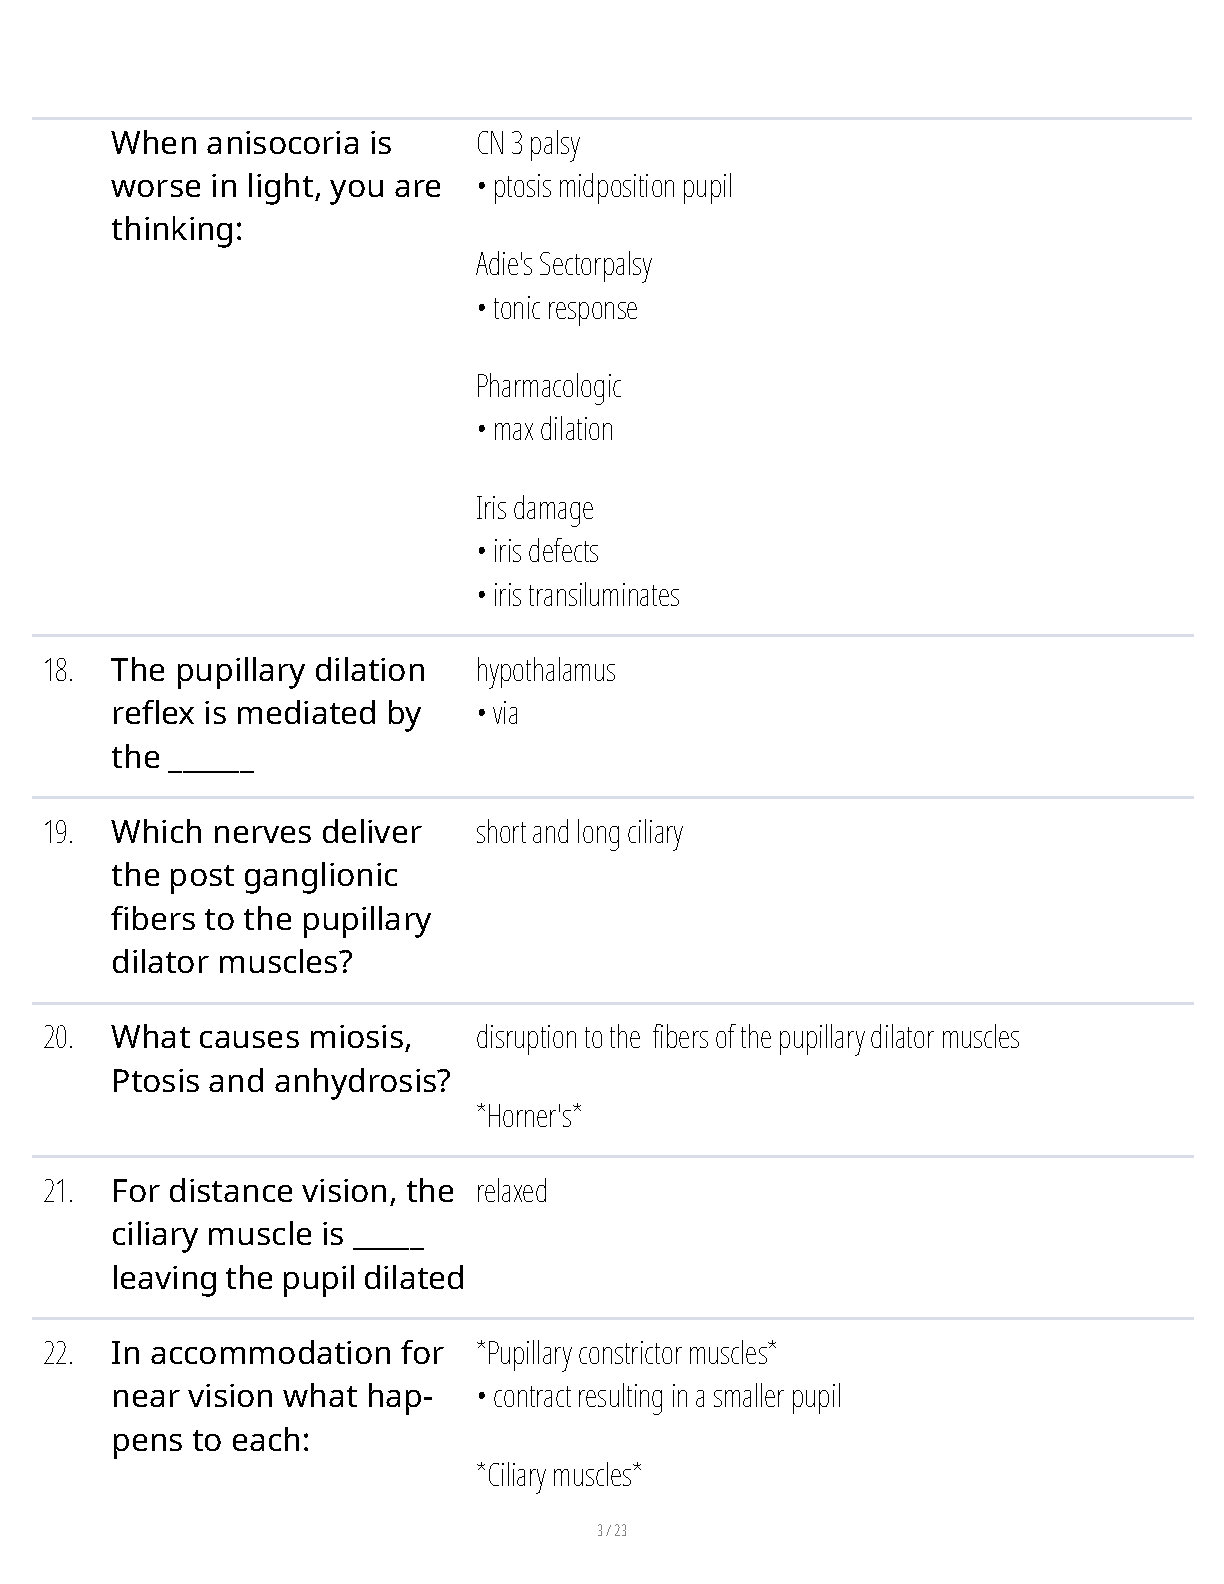Click the 'Pharmacologic' heading

(x=548, y=387)
